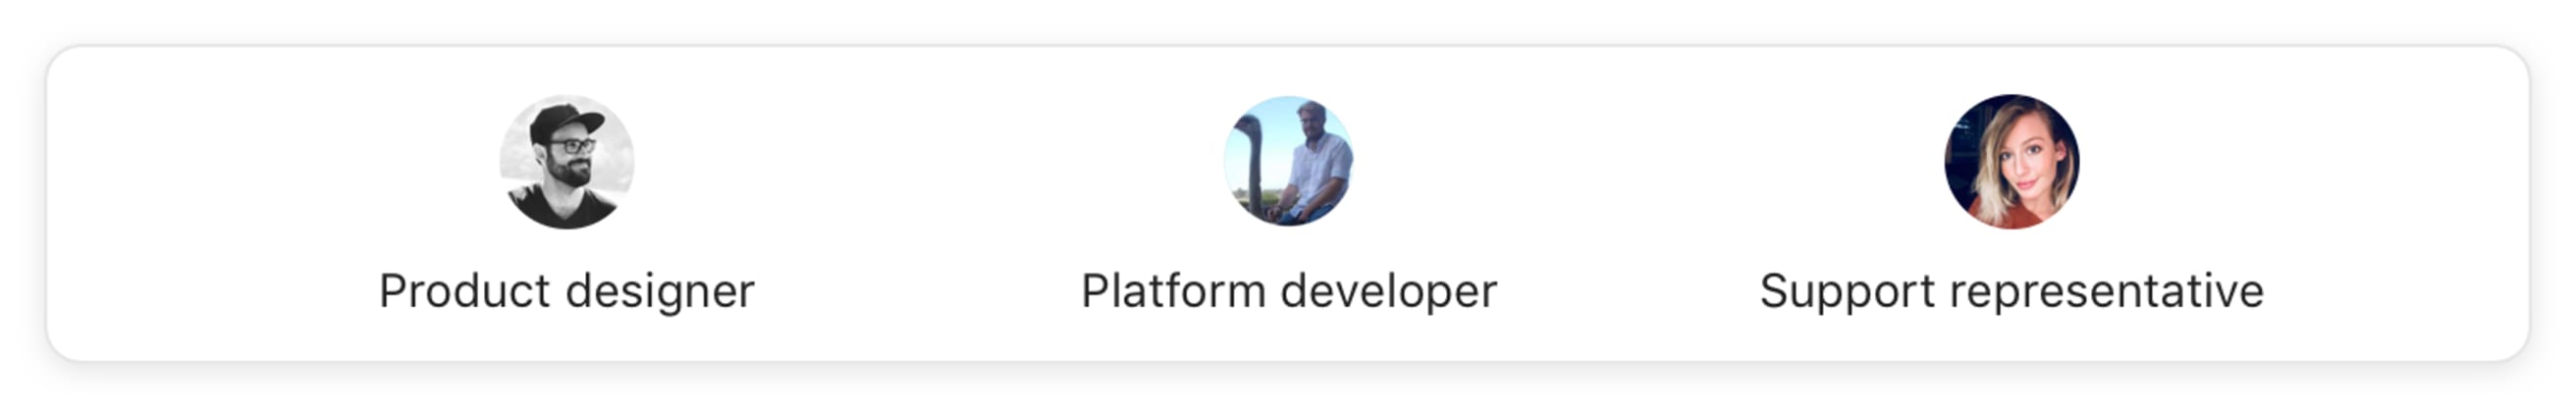Screen dimensions: 2576x408
Task: Open the rightmost team member's round photo
Action: (2011, 161)
